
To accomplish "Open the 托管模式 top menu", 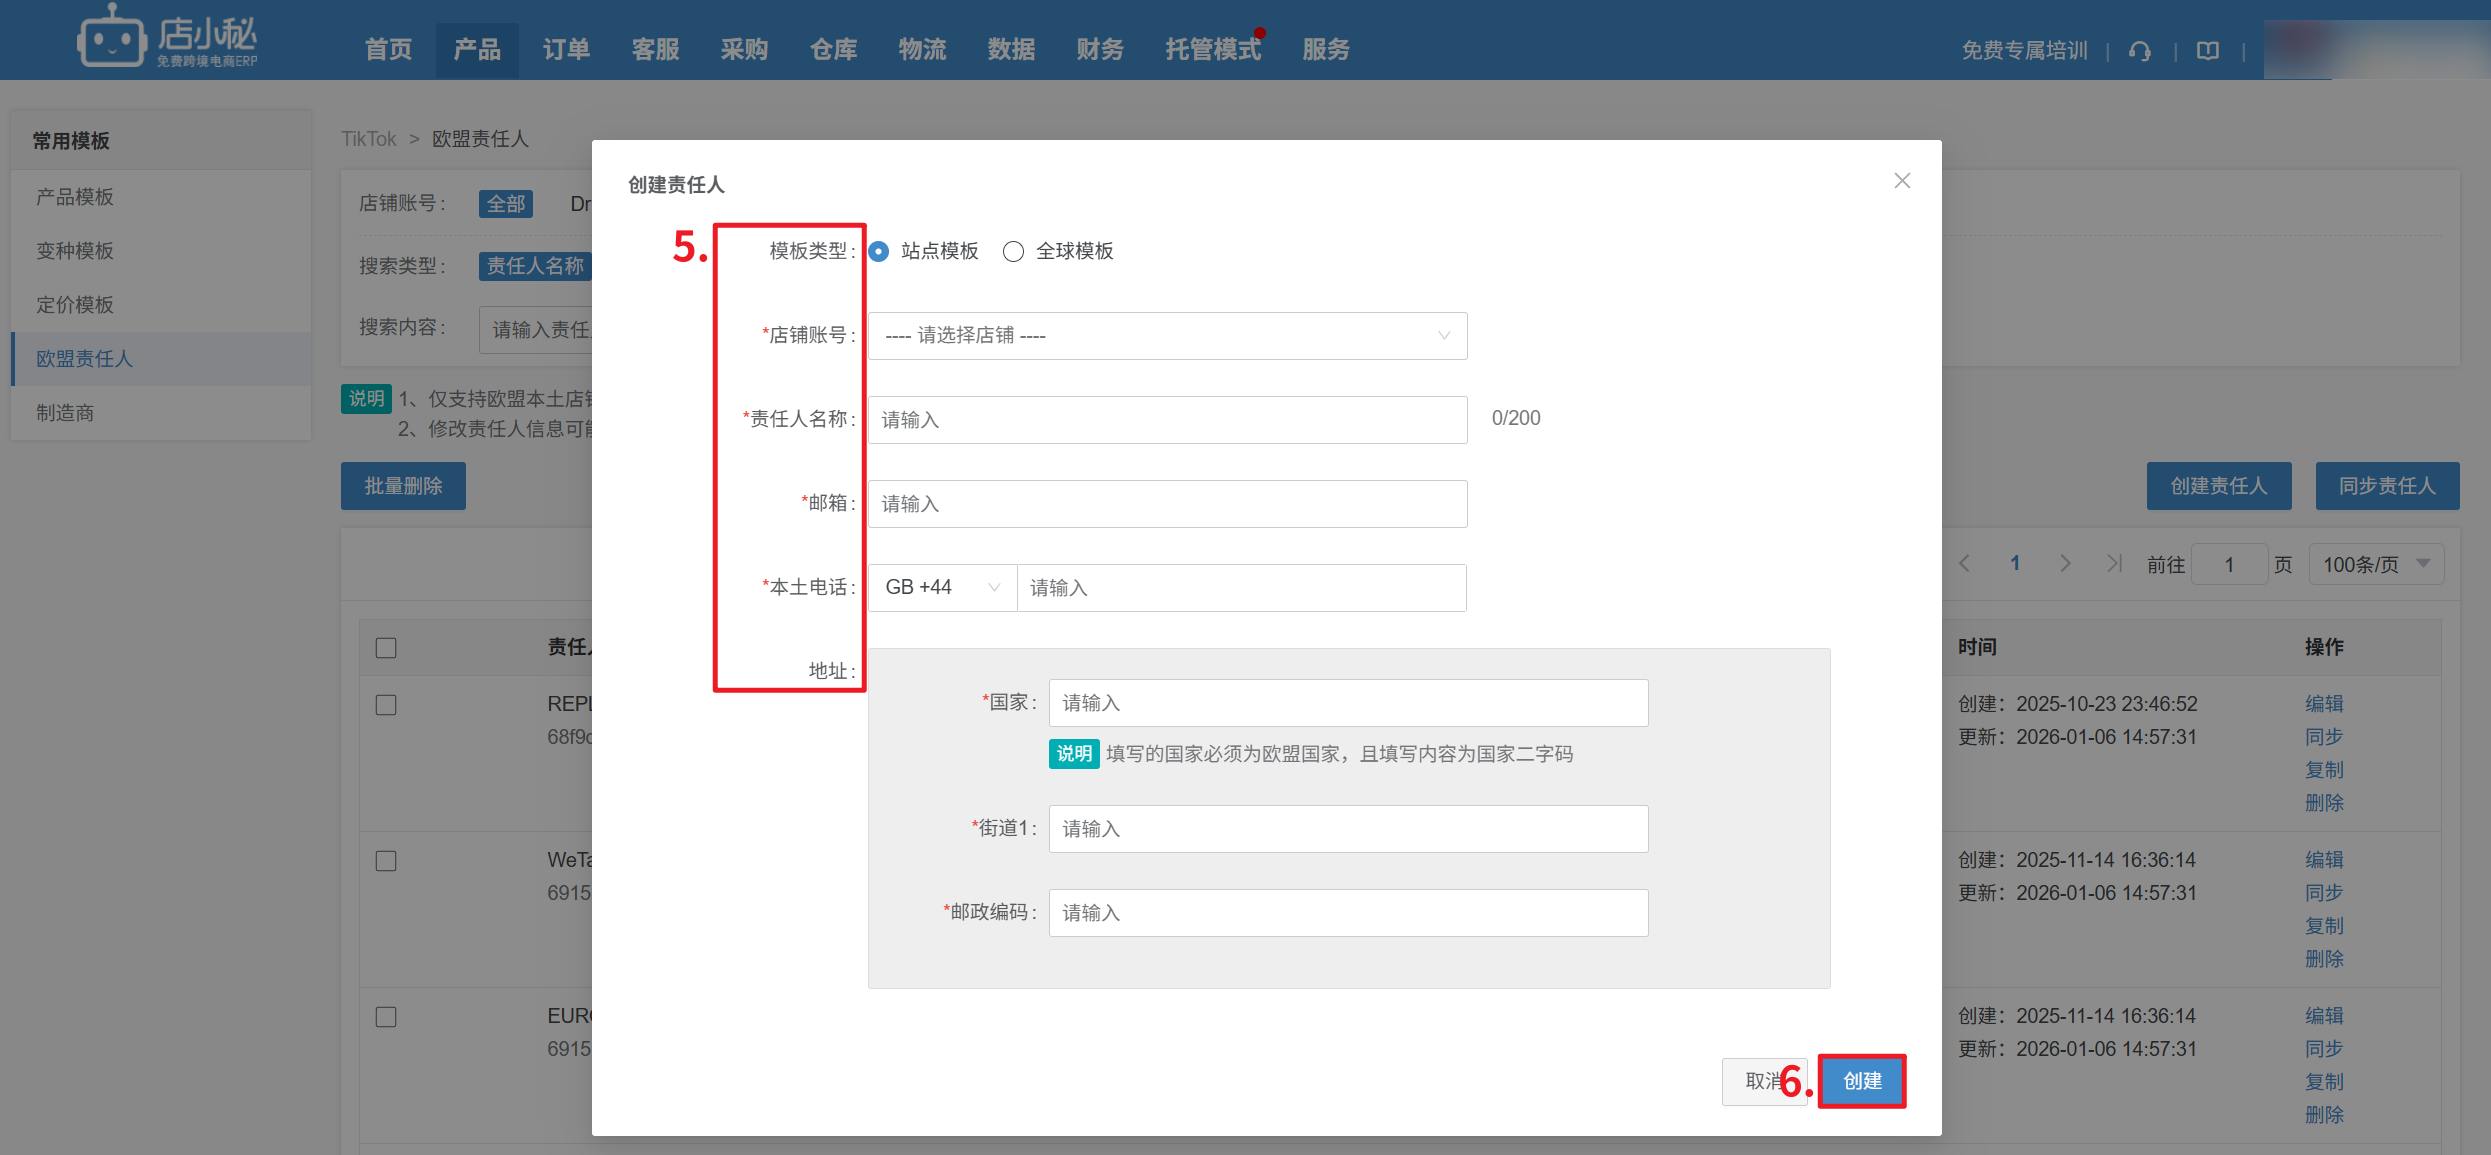I will click(x=1212, y=50).
